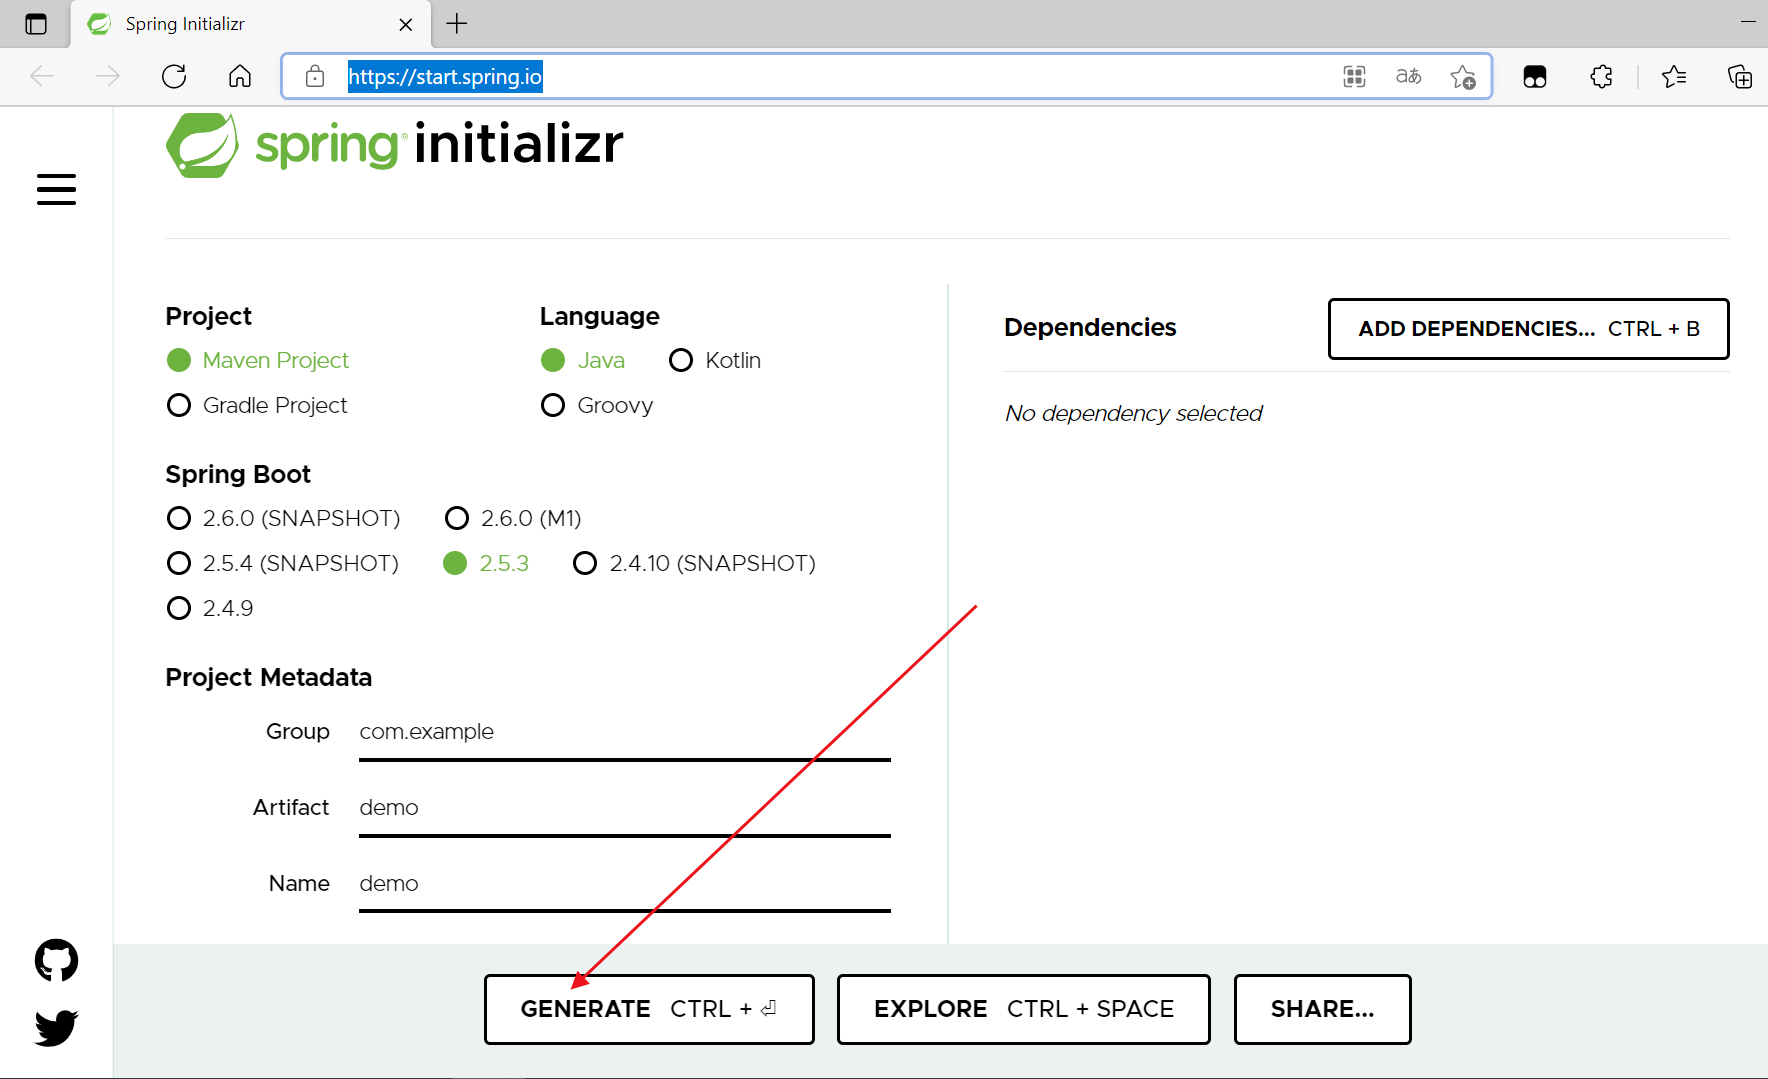Select Spring Boot 2.5.4 (SNAPSHOT)
1768x1079 pixels.
[283, 563]
